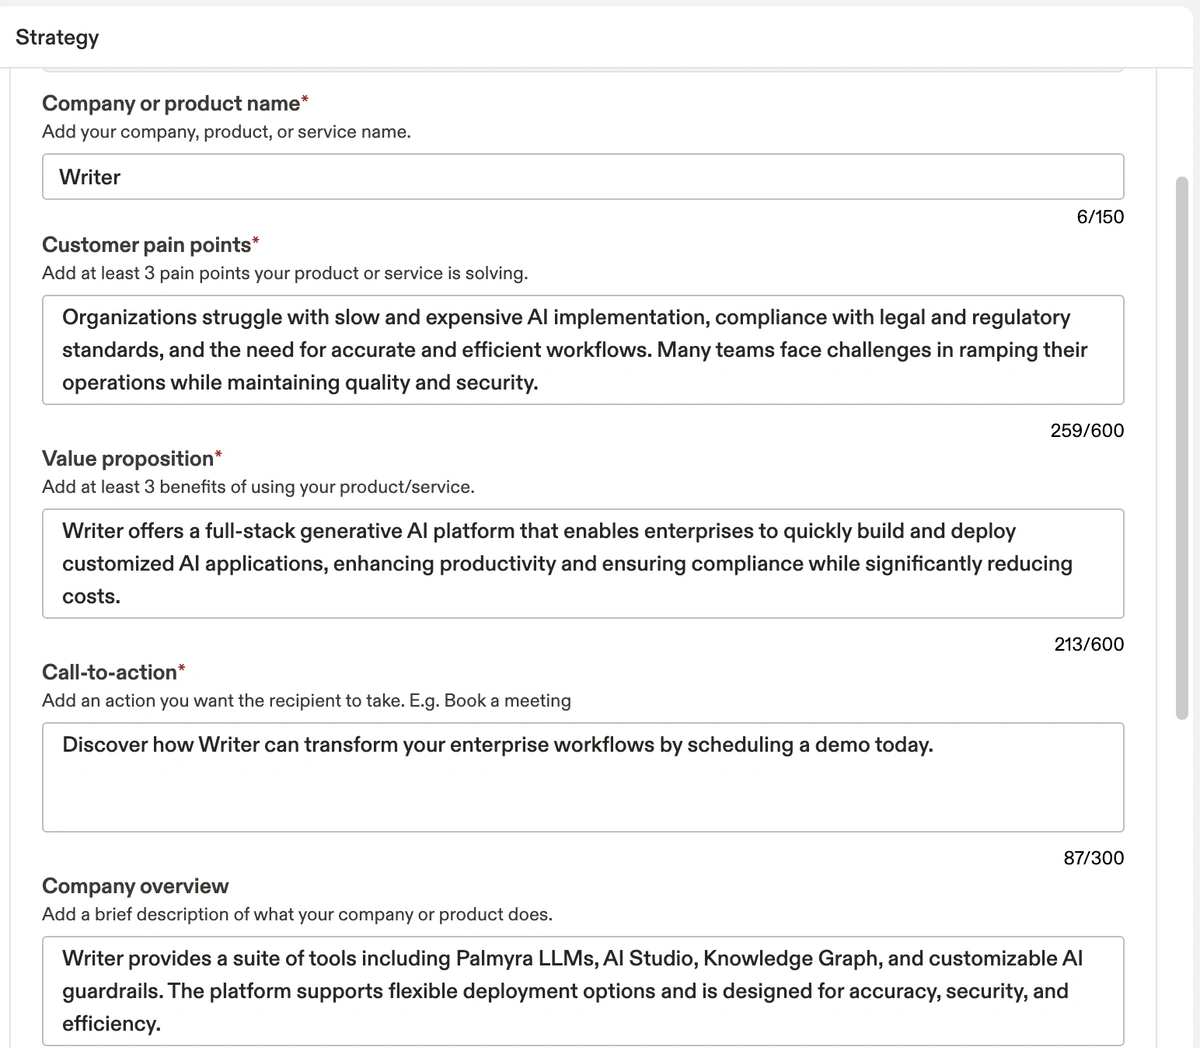
Task: Click the 6/150 character counter
Action: pos(1100,217)
